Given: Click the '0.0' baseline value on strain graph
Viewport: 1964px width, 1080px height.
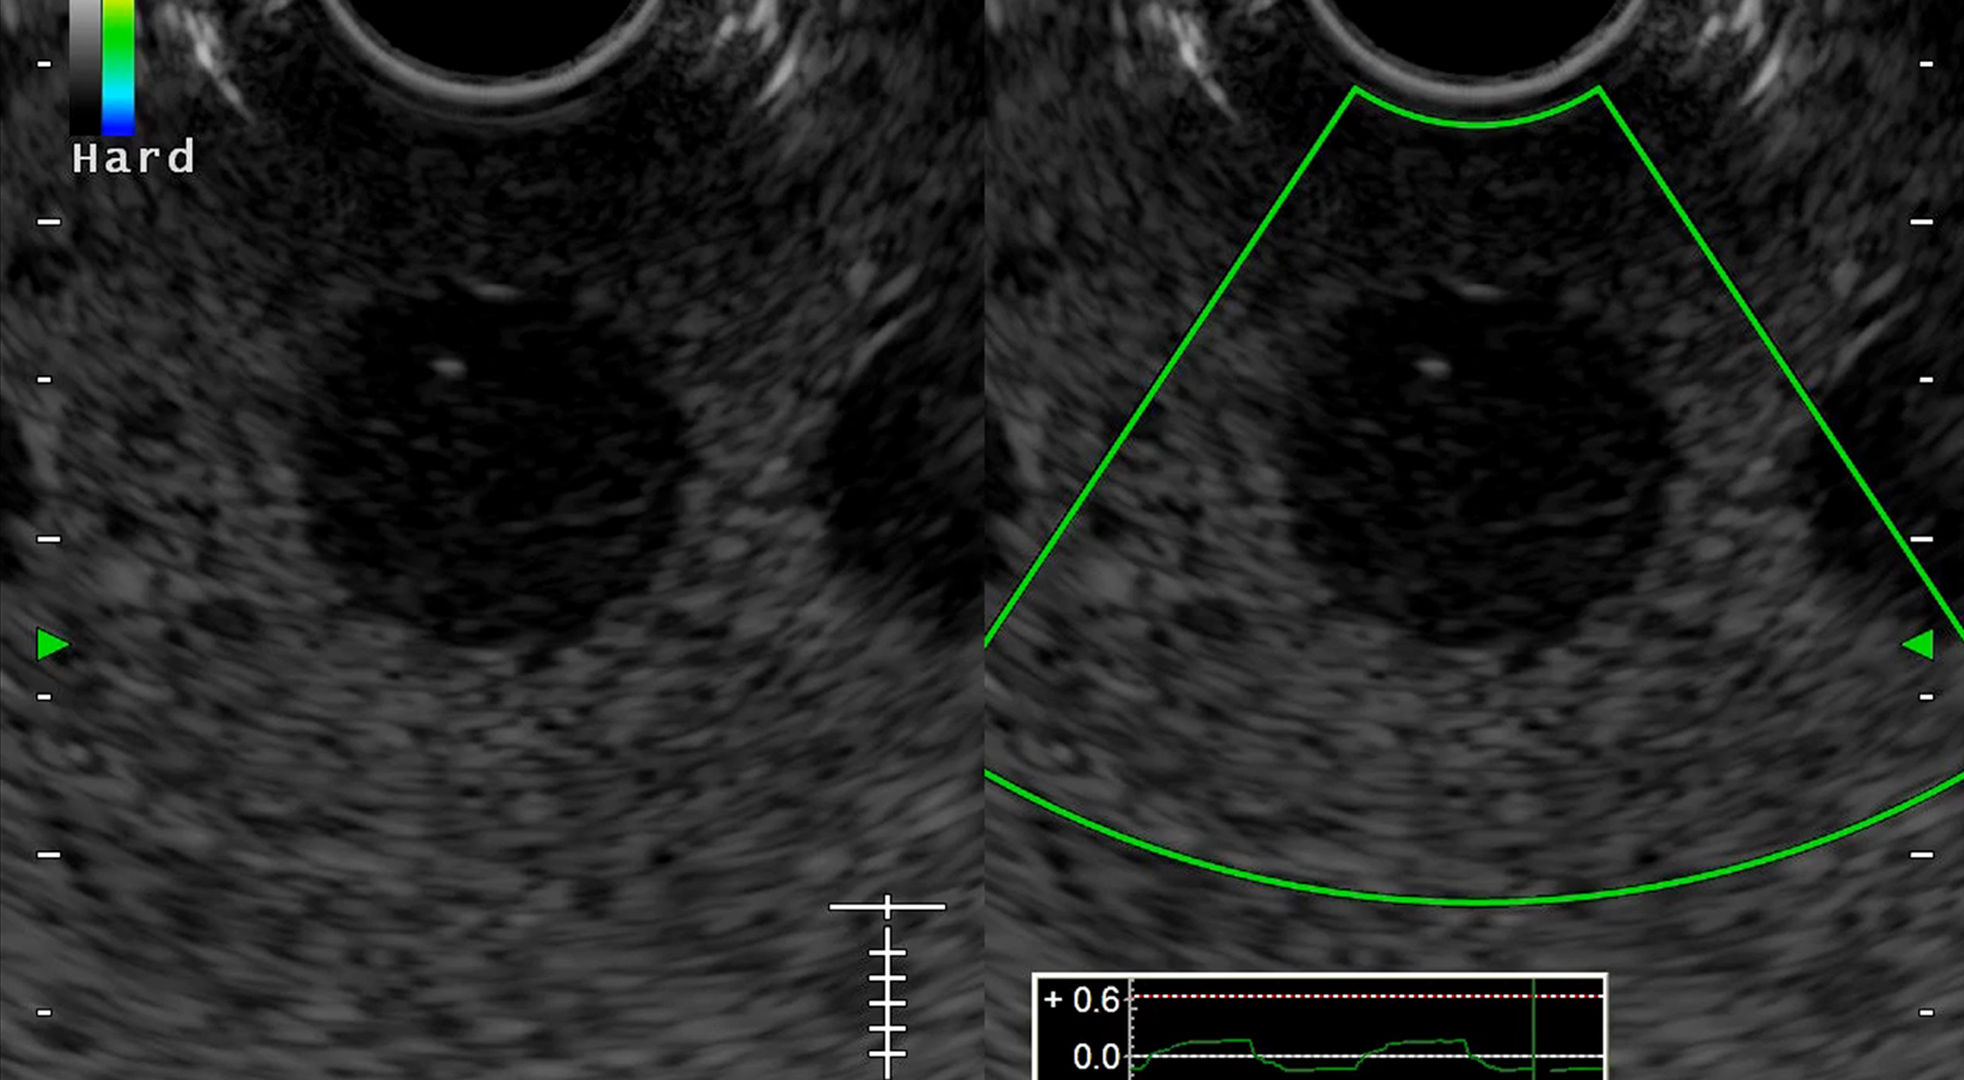Looking at the screenshot, I should (1096, 1057).
